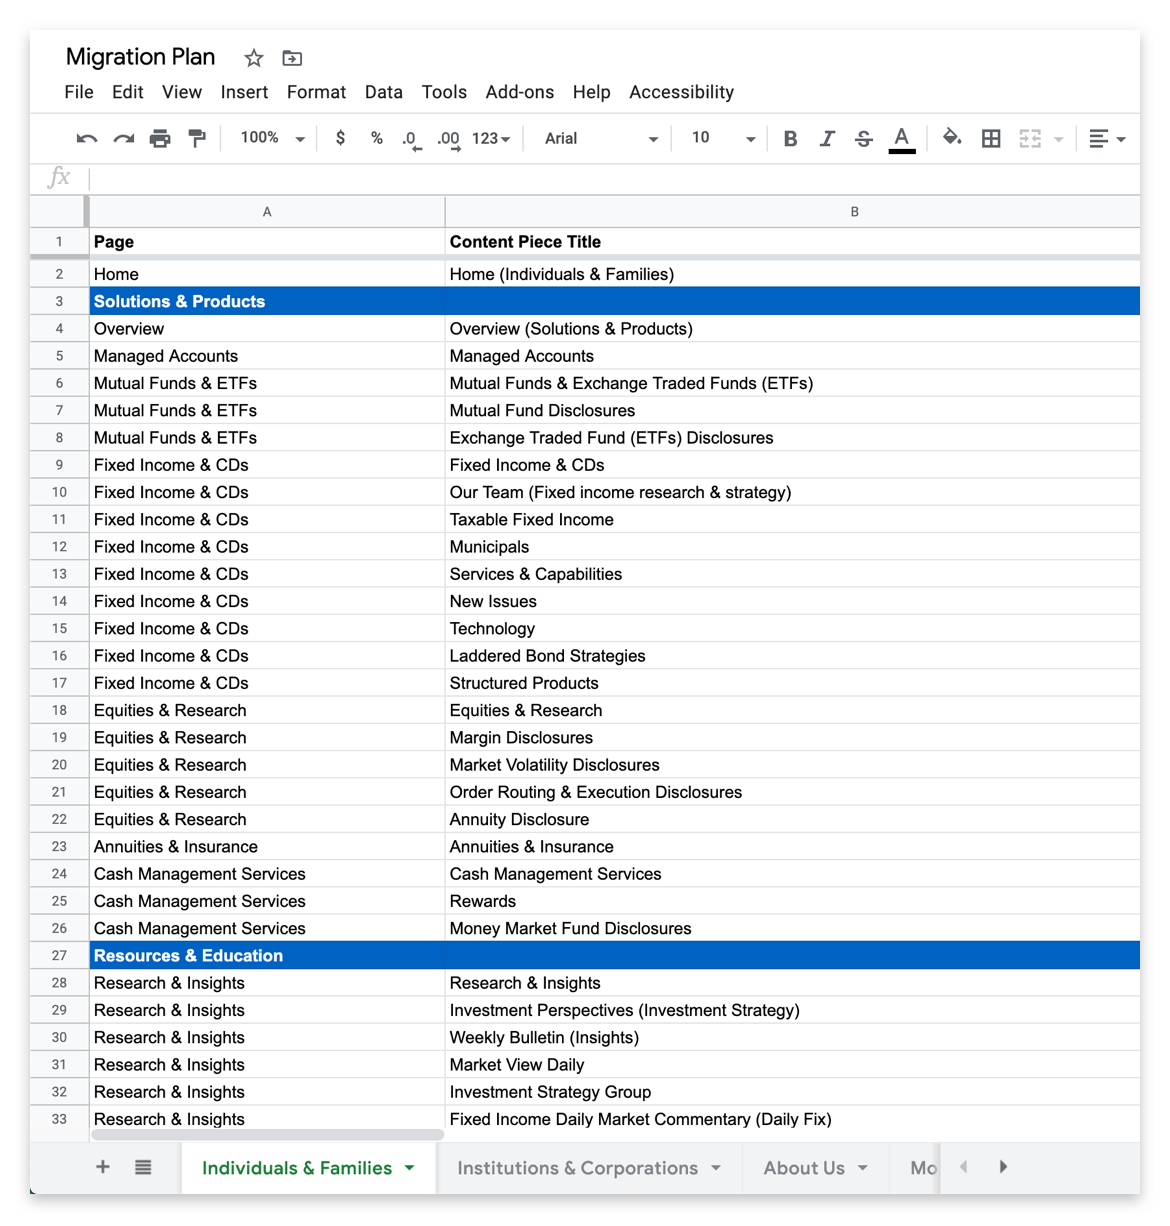Select cell 'Mutual Fund Disclosures'

pos(792,410)
